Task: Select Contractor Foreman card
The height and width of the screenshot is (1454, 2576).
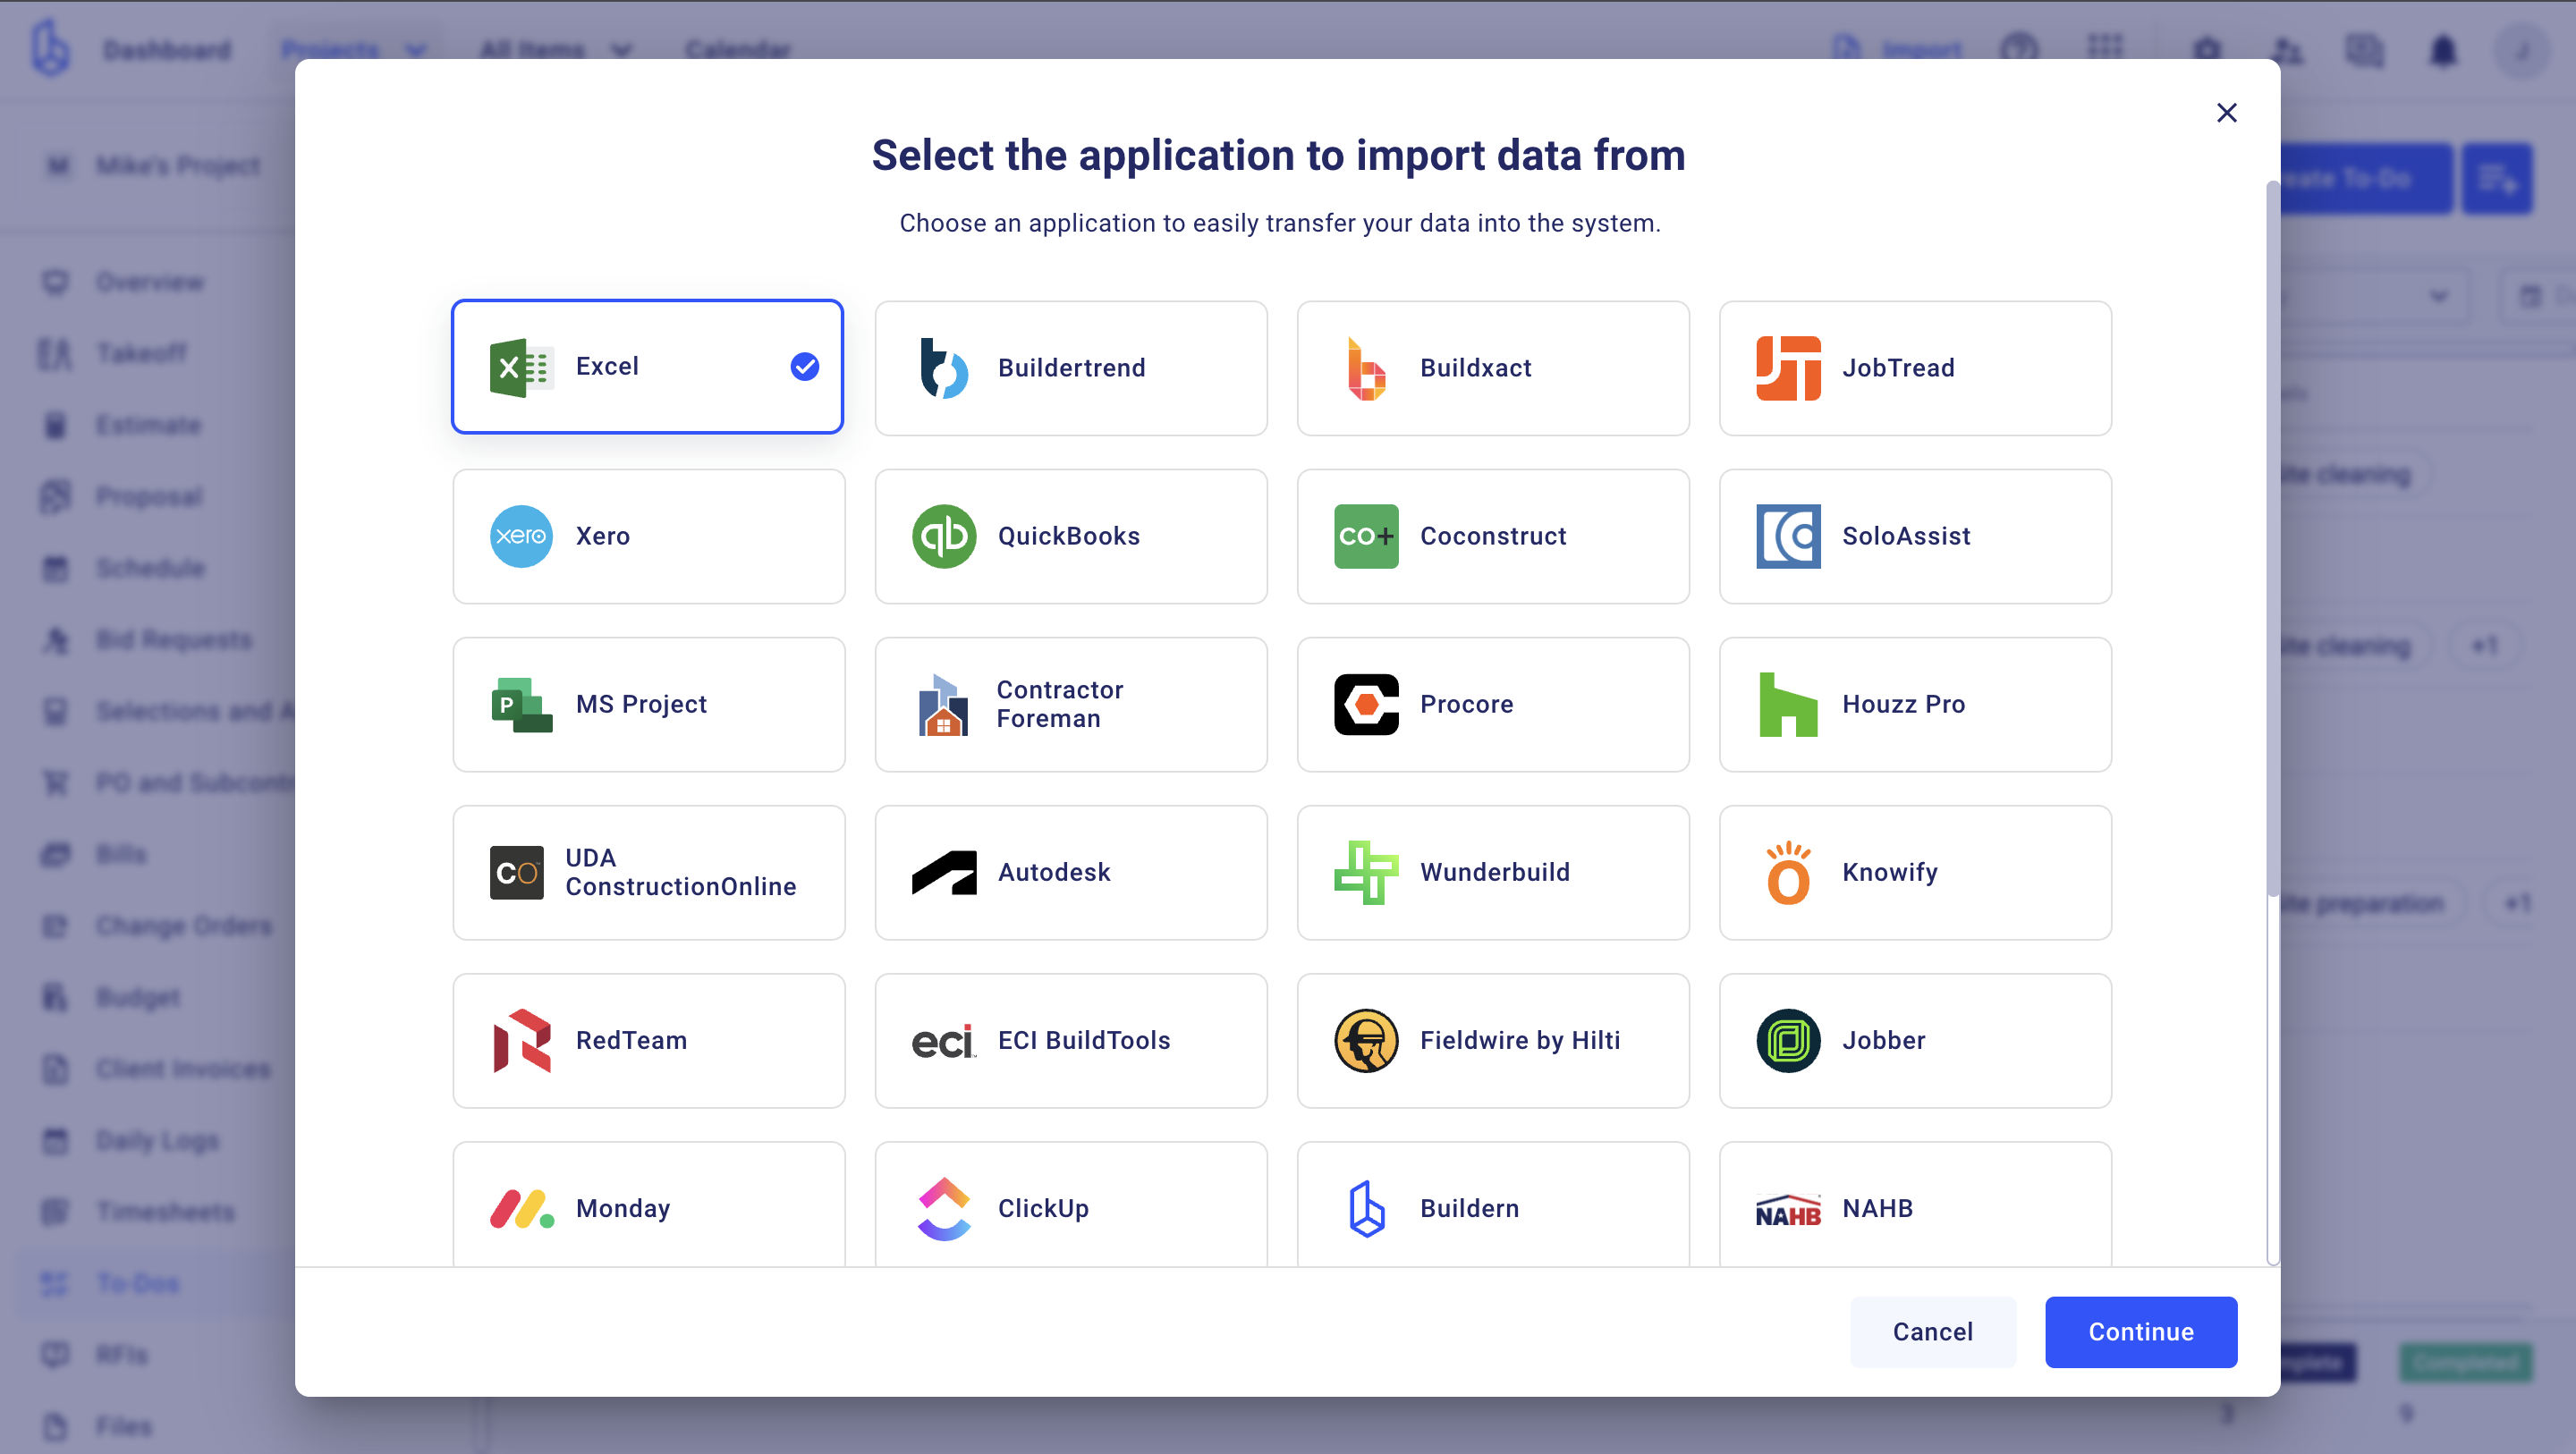Action: [1071, 704]
